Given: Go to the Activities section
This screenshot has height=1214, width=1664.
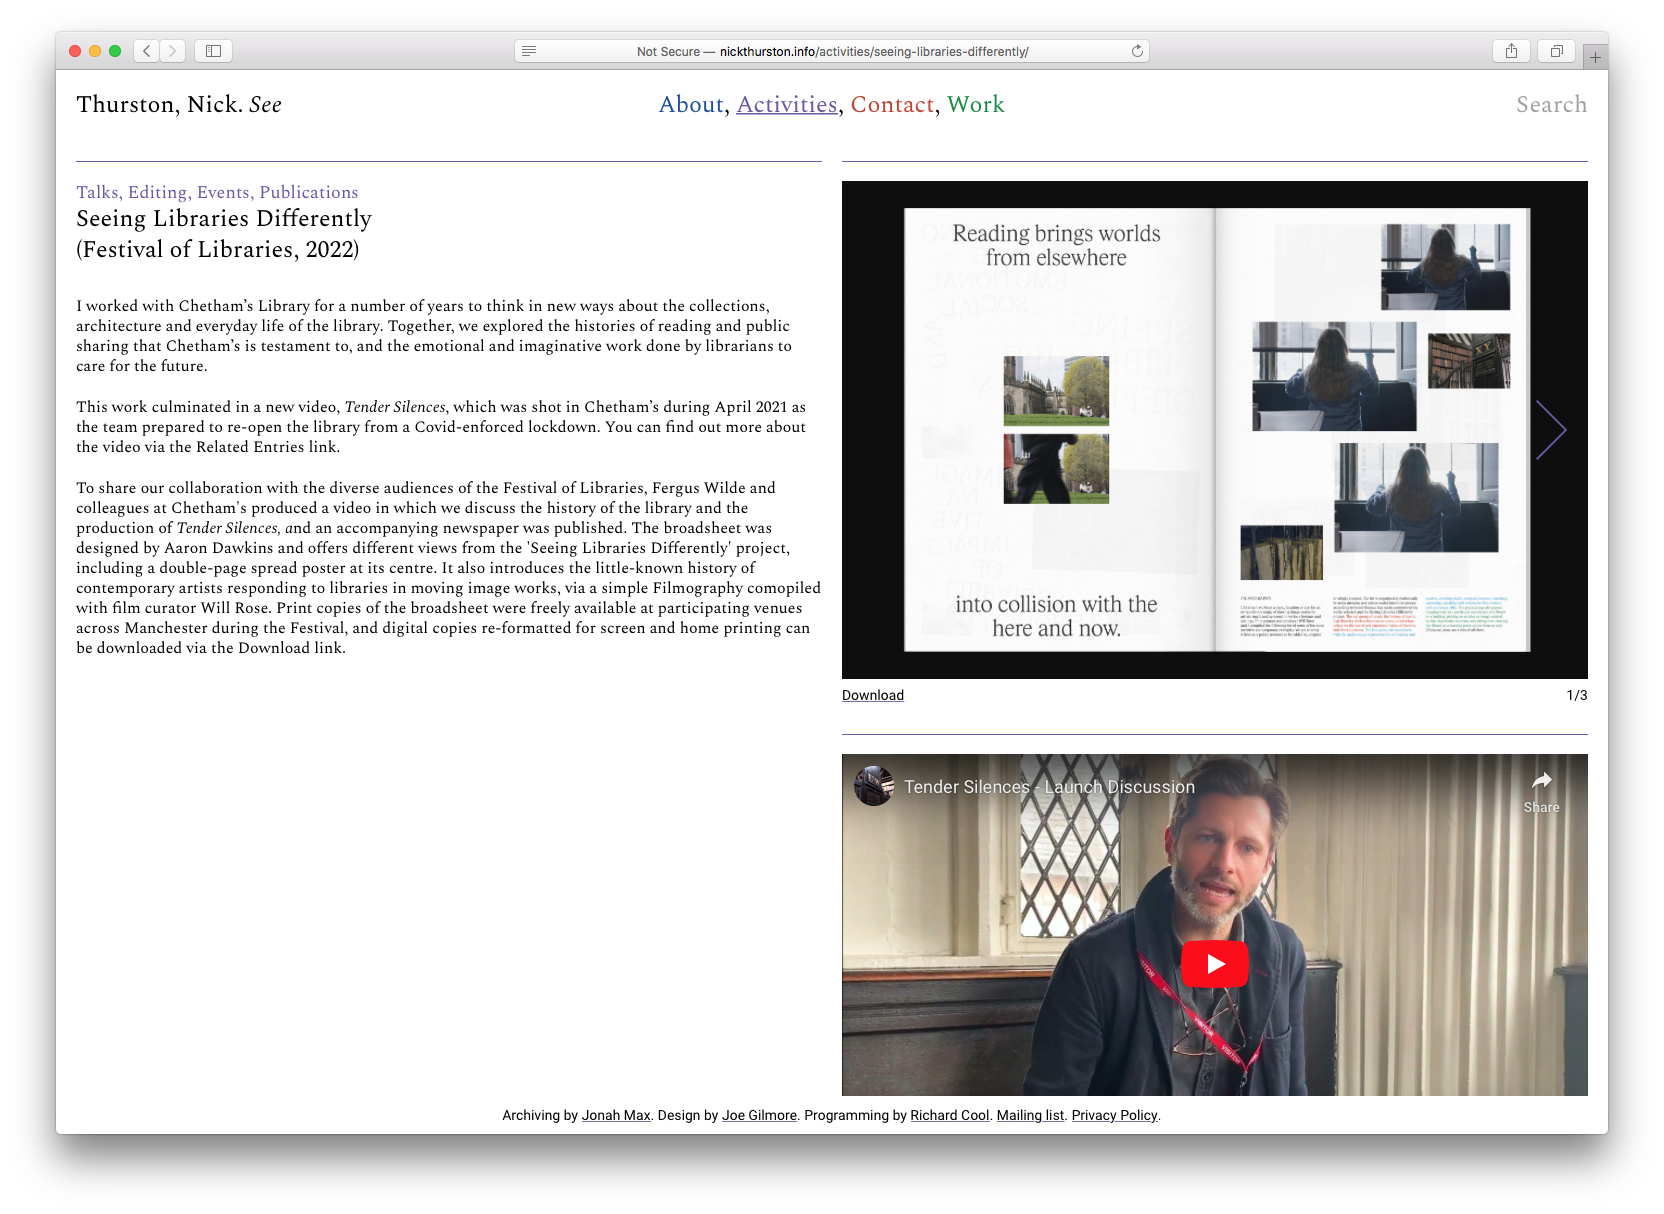Looking at the screenshot, I should point(787,105).
